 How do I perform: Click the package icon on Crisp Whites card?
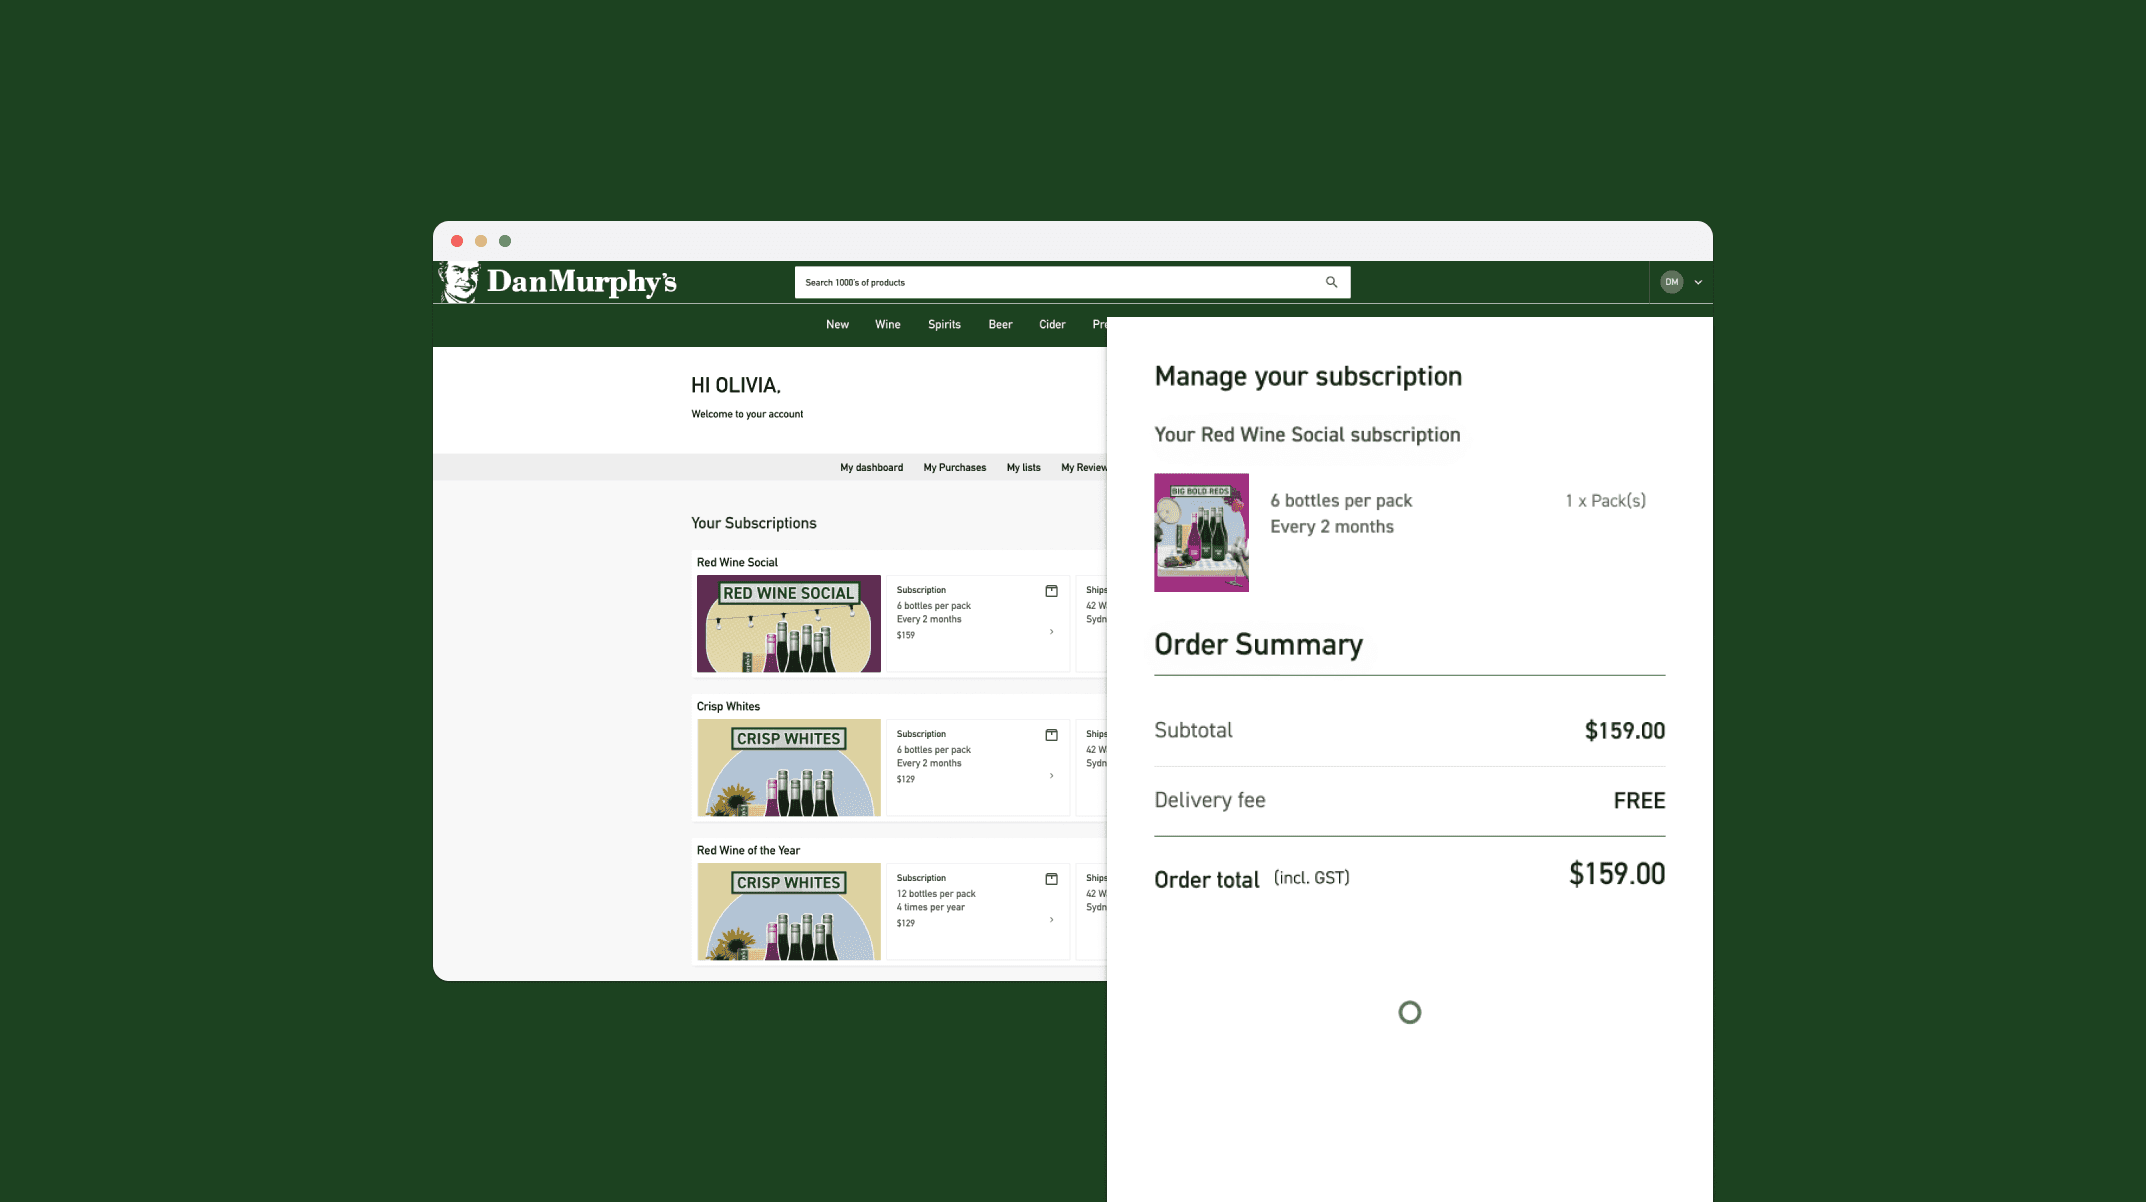tap(1051, 734)
